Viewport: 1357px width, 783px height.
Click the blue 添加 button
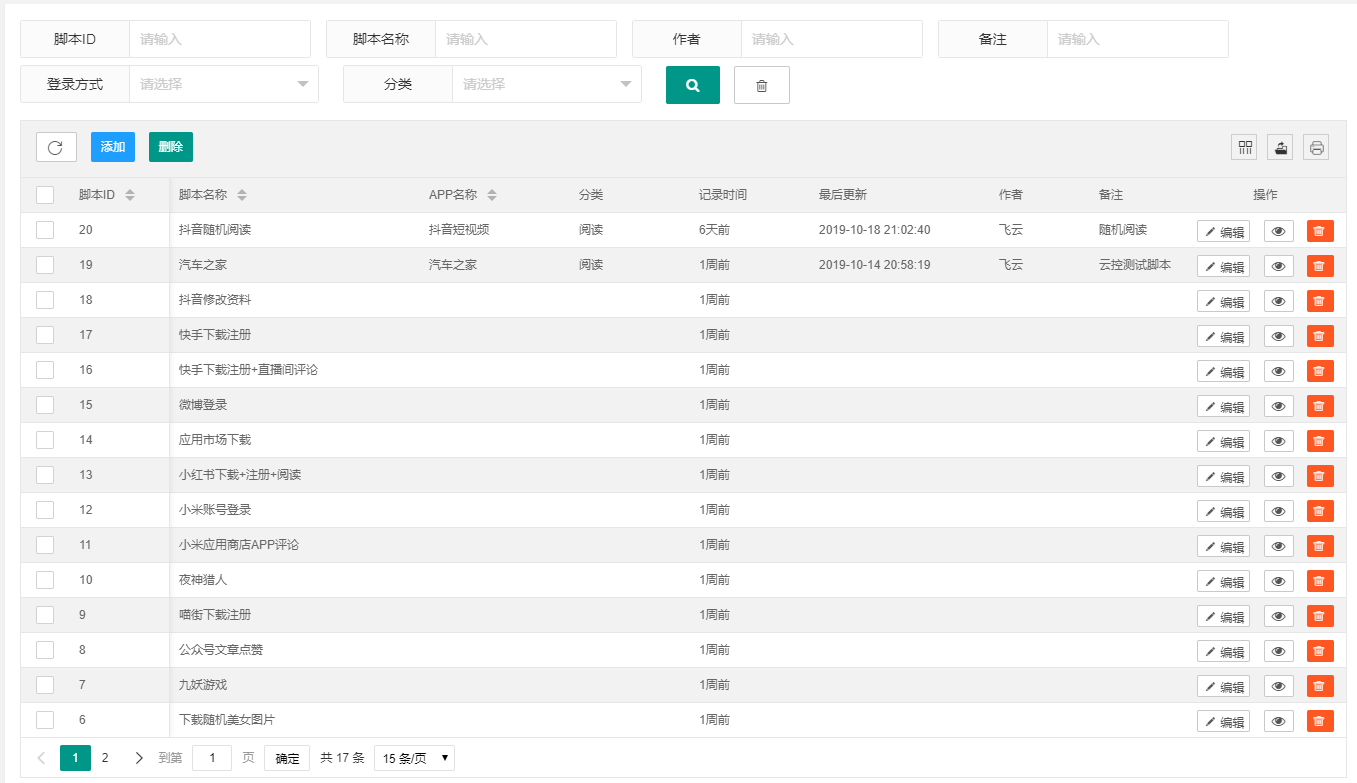(x=113, y=147)
